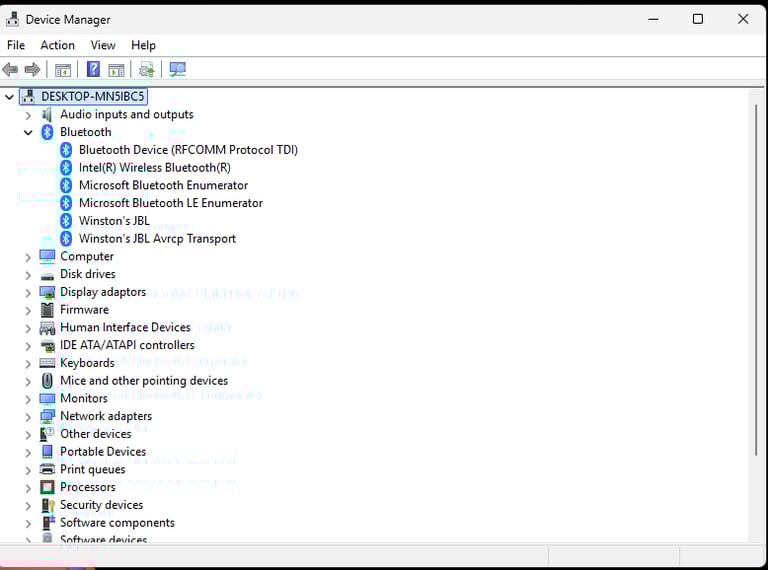Select Winston's JBL device text

(x=114, y=221)
